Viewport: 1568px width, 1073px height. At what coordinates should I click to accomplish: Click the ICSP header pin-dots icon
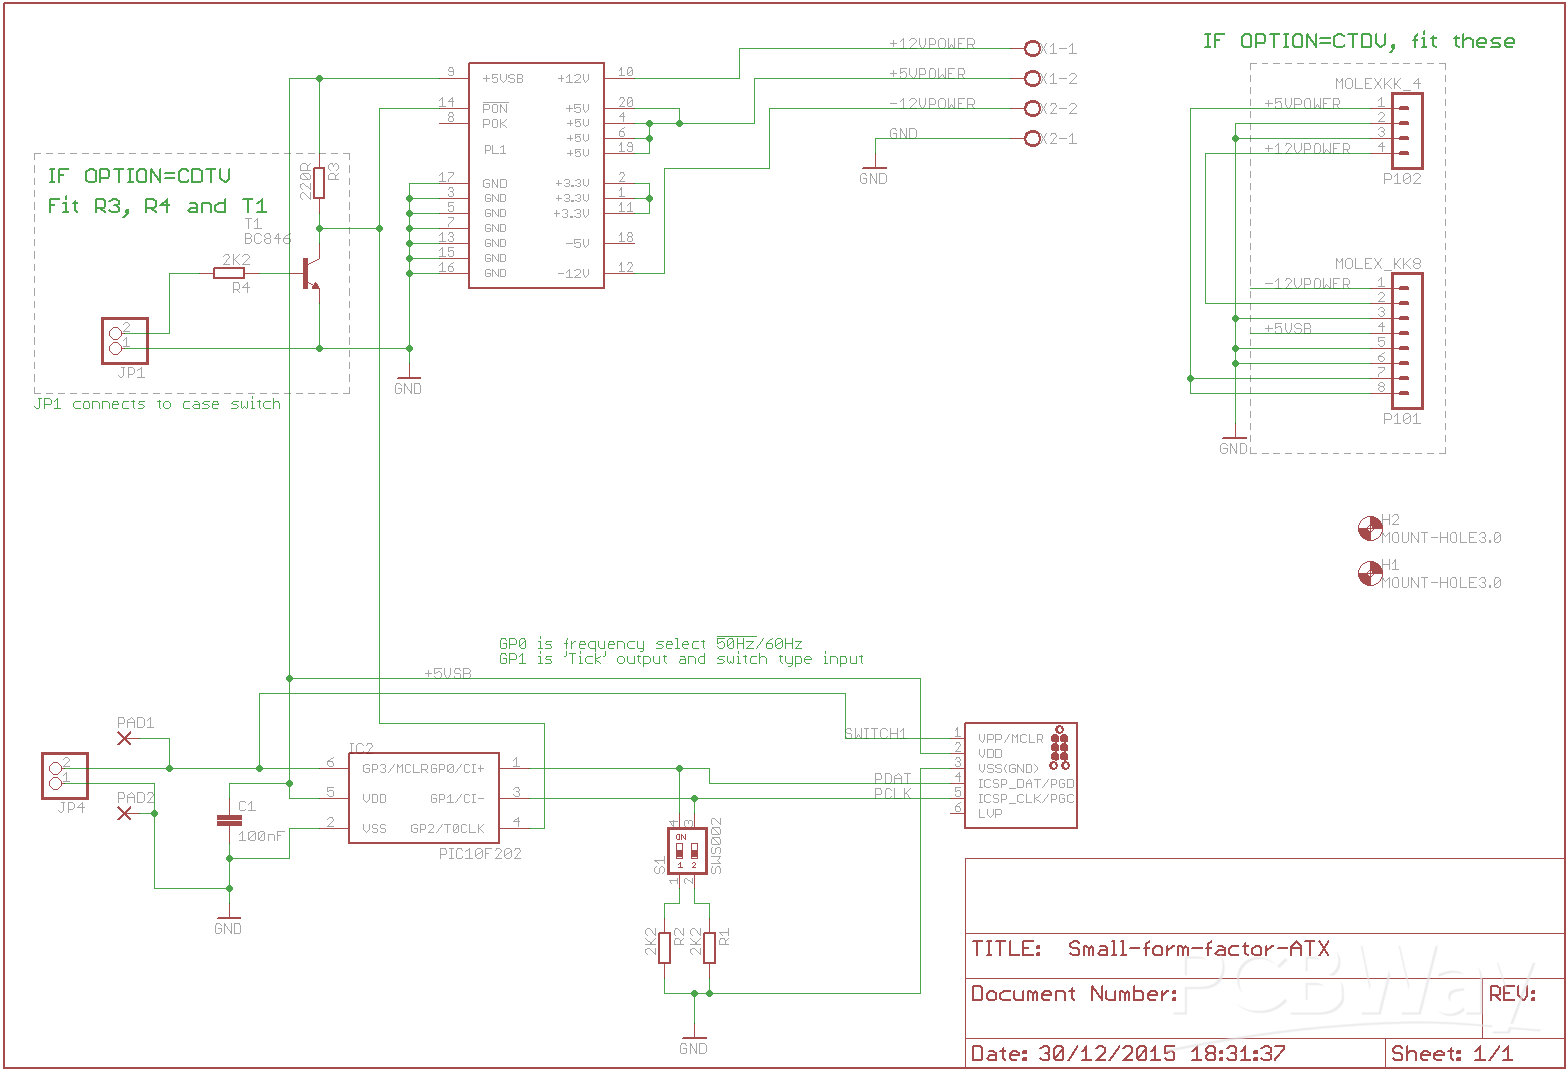1060,749
